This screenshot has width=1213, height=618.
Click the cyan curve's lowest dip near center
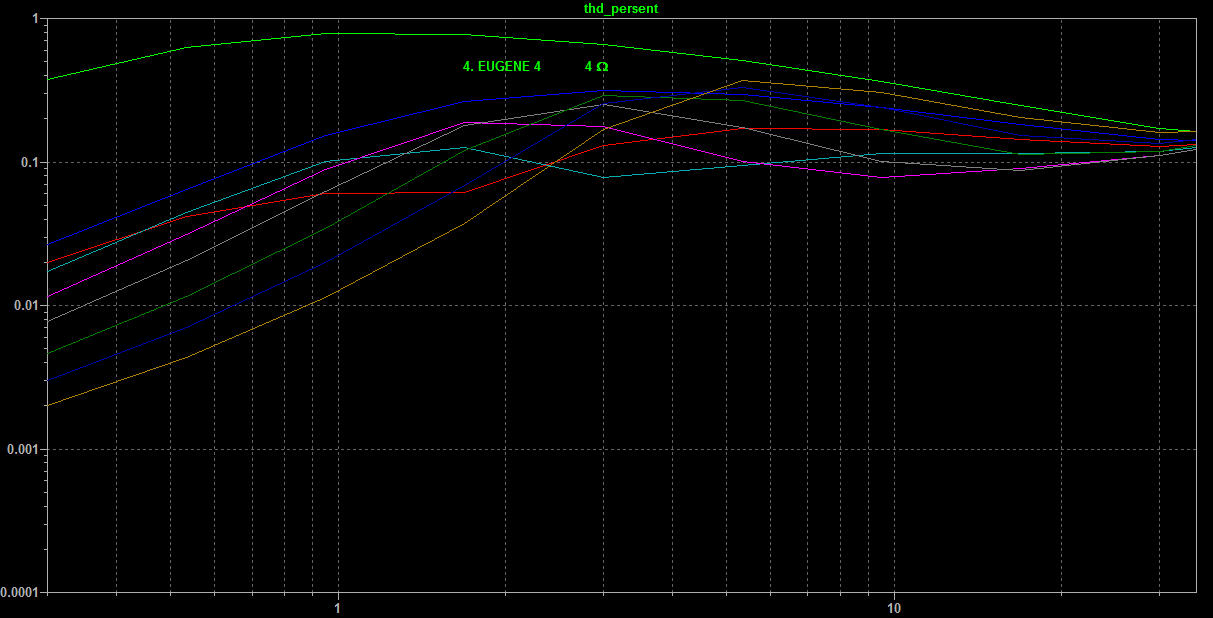(x=603, y=177)
